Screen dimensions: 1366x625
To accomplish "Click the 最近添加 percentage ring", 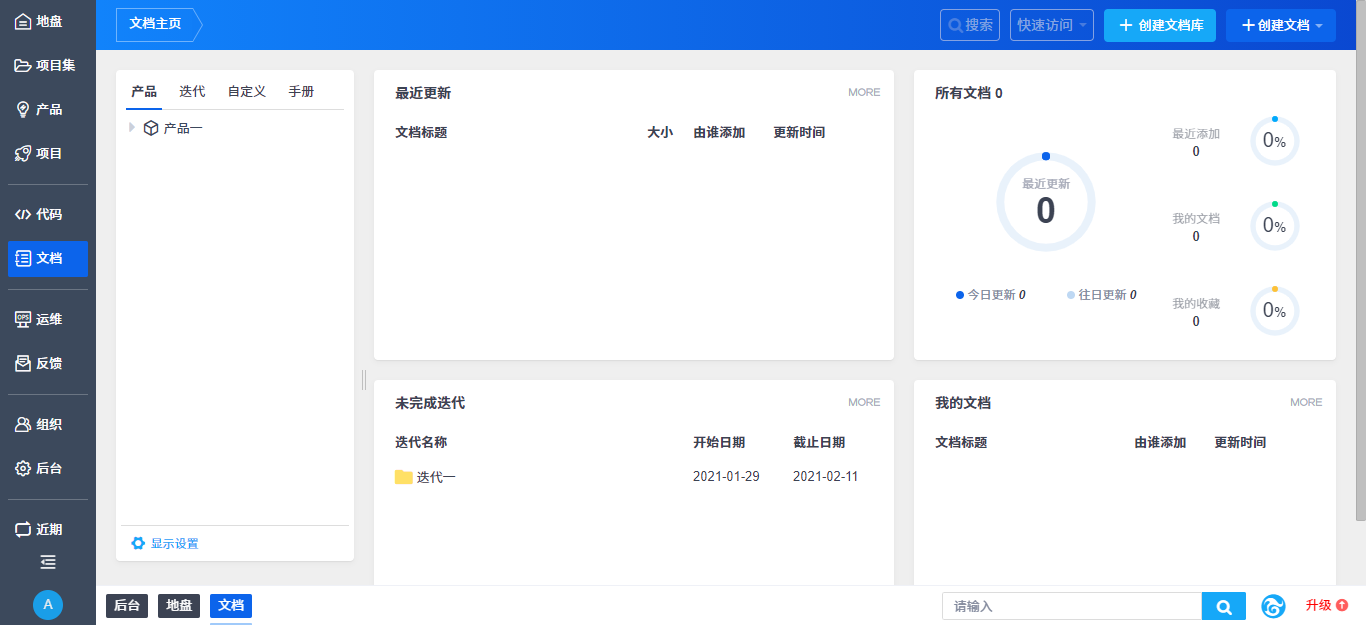I will (1275, 141).
